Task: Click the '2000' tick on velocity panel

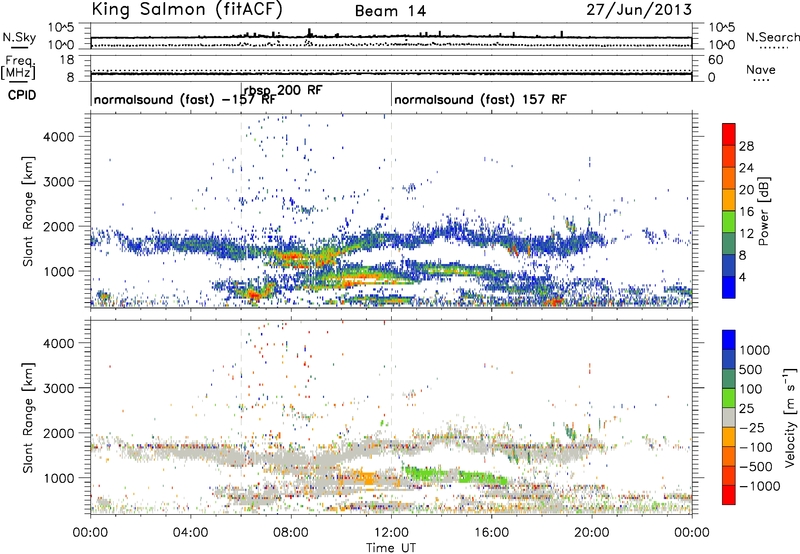Action: point(59,433)
